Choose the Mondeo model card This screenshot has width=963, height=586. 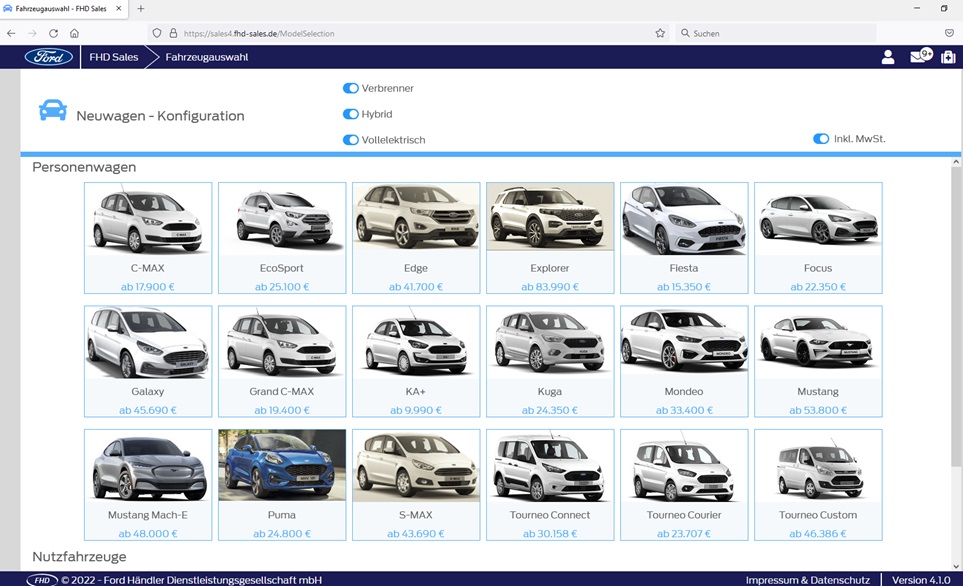click(x=684, y=361)
